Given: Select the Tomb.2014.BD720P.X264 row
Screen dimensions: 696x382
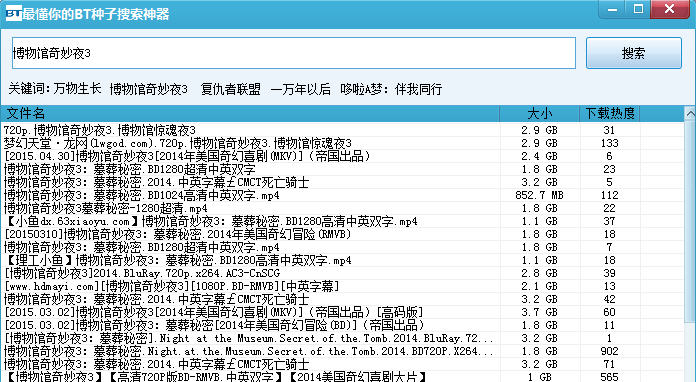Looking at the screenshot, I should 342,351.
